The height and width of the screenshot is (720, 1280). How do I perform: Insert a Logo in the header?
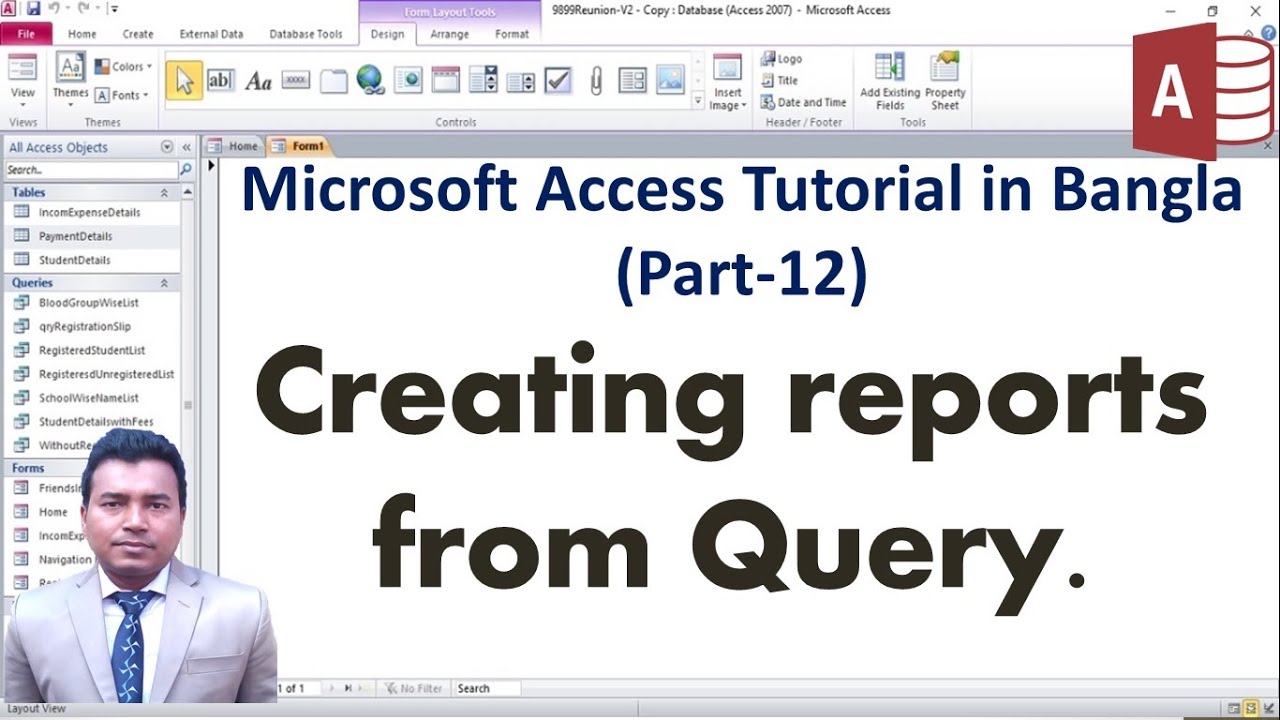coord(781,59)
